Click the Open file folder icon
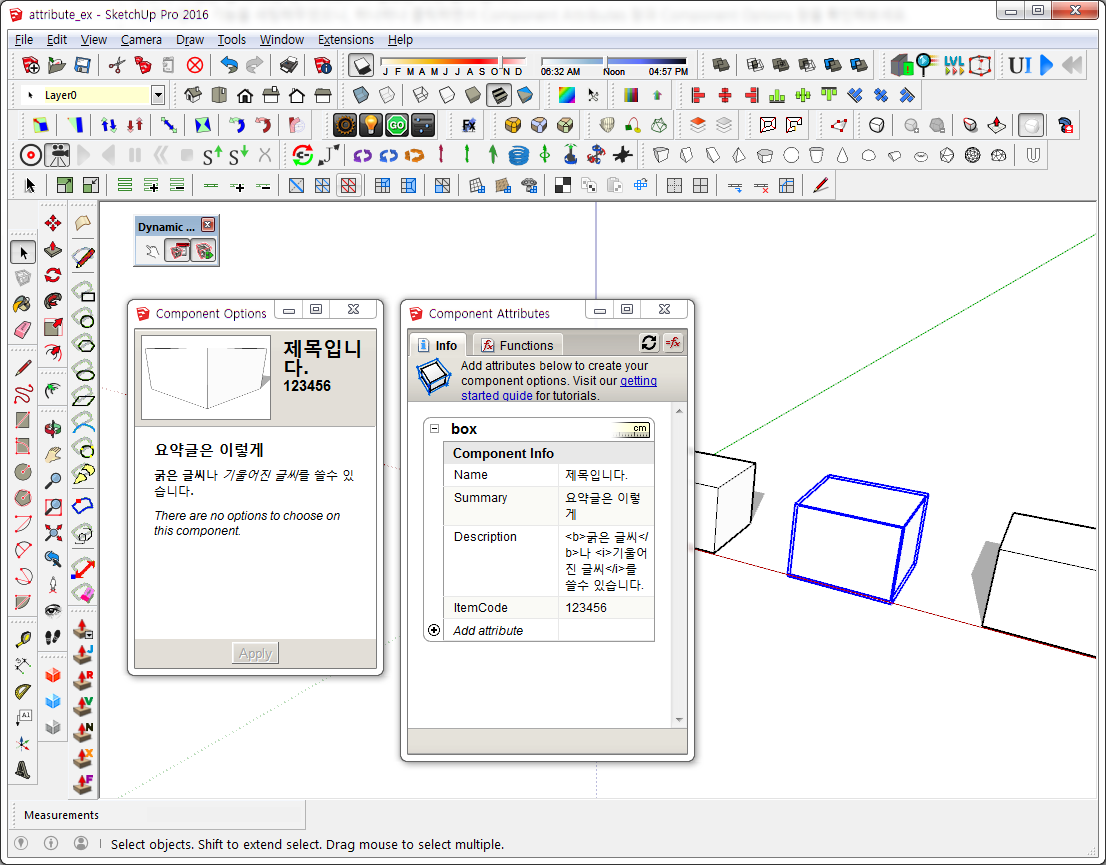This screenshot has height=865, width=1106. [x=56, y=66]
